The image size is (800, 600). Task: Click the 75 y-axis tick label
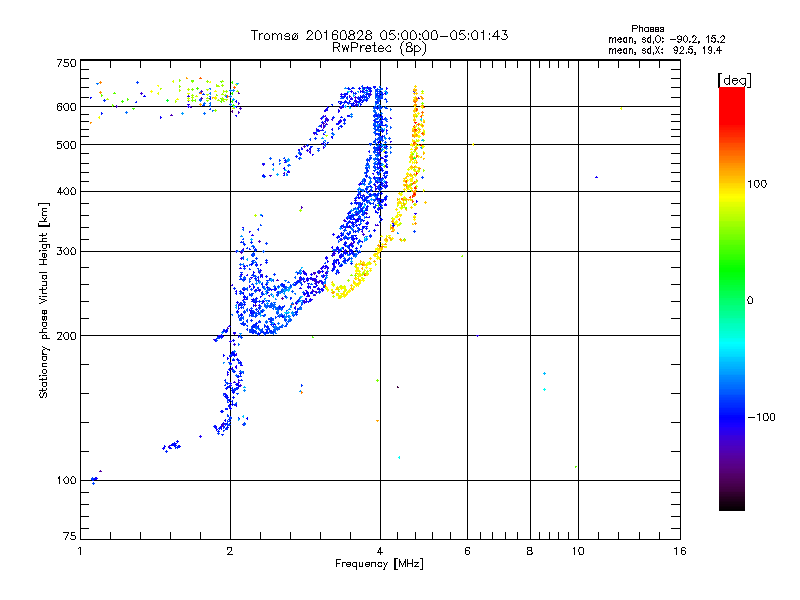(70, 536)
